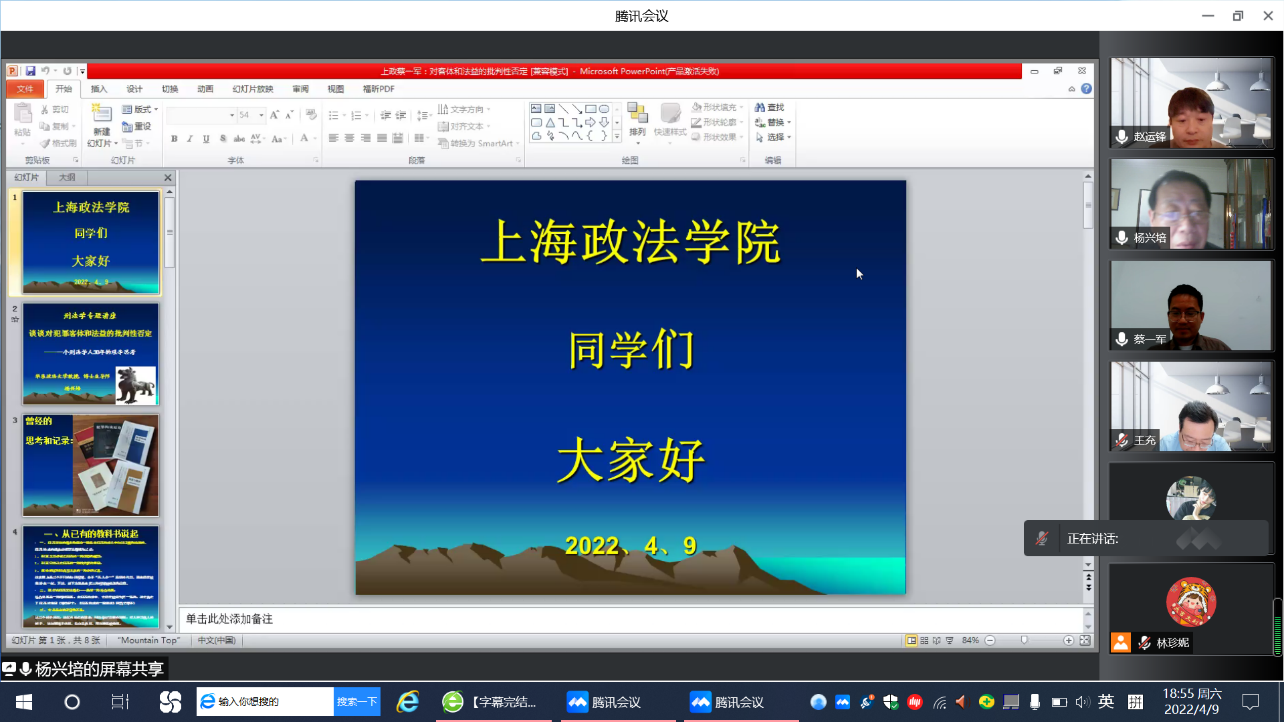Open the 插入 ribbon tab

99,89
